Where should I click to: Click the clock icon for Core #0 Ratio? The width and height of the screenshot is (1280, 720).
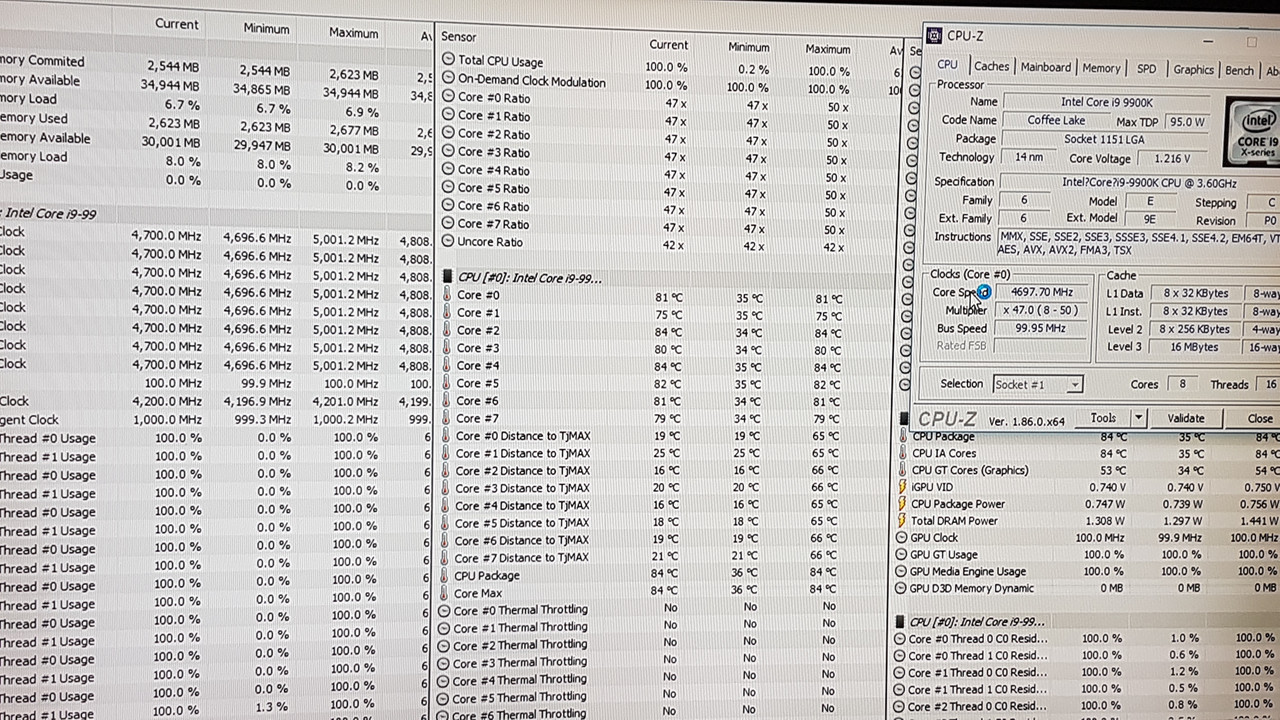[448, 97]
